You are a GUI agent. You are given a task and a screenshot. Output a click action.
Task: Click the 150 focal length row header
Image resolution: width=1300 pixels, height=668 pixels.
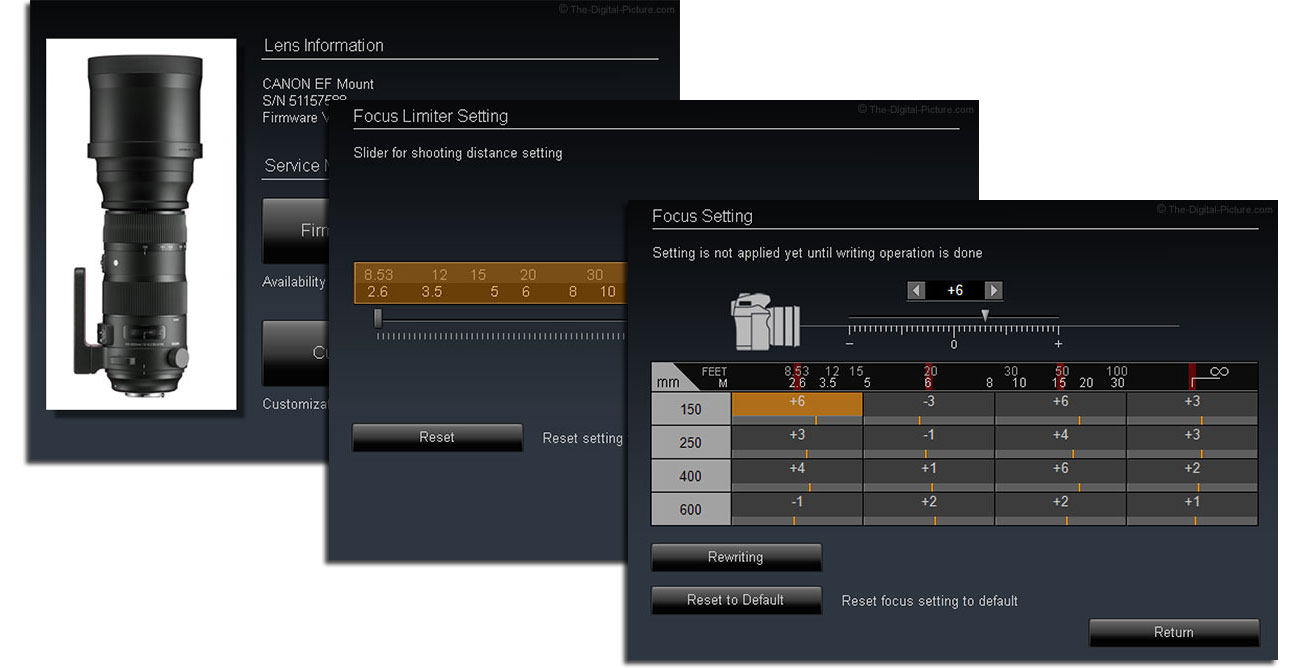click(691, 409)
